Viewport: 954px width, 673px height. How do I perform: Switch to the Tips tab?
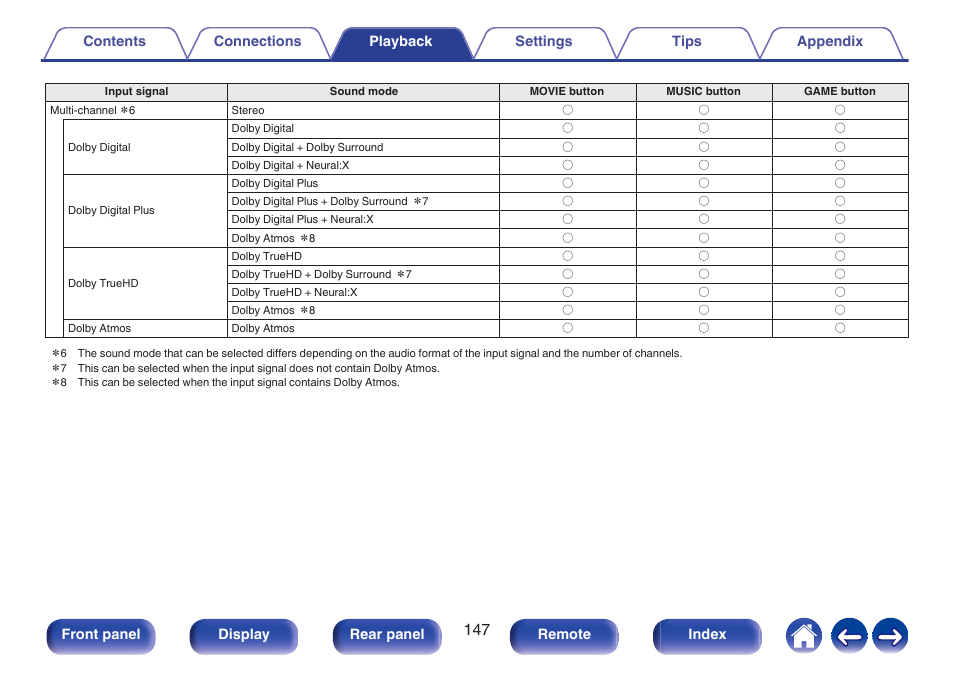point(686,42)
